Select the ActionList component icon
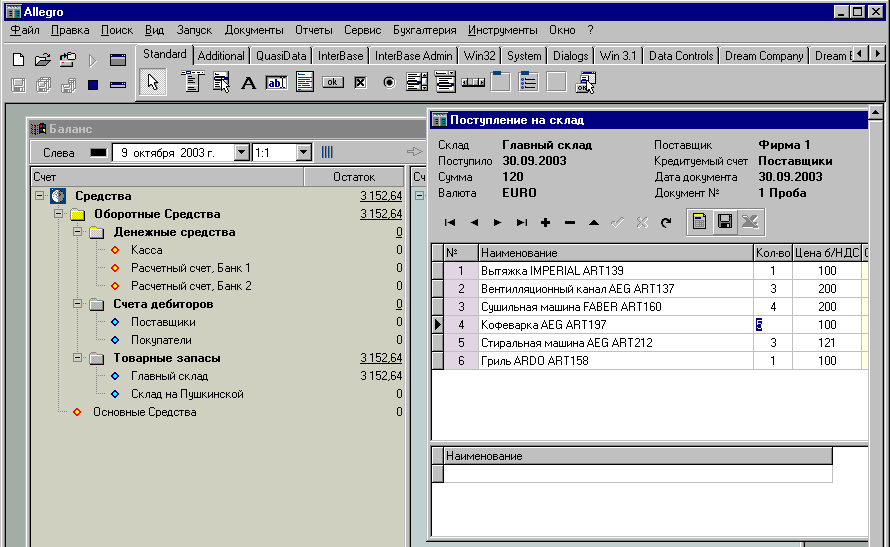The width and height of the screenshot is (890, 547). tap(585, 82)
